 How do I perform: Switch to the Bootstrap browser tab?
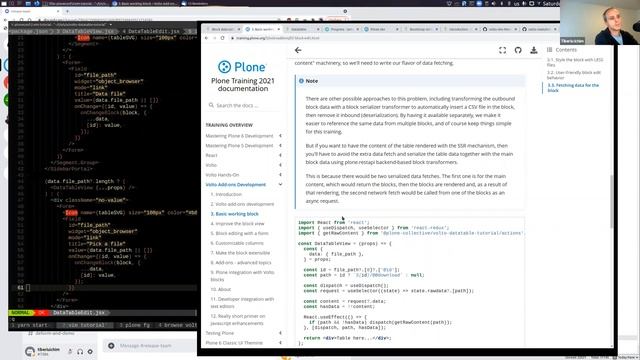coord(421,29)
